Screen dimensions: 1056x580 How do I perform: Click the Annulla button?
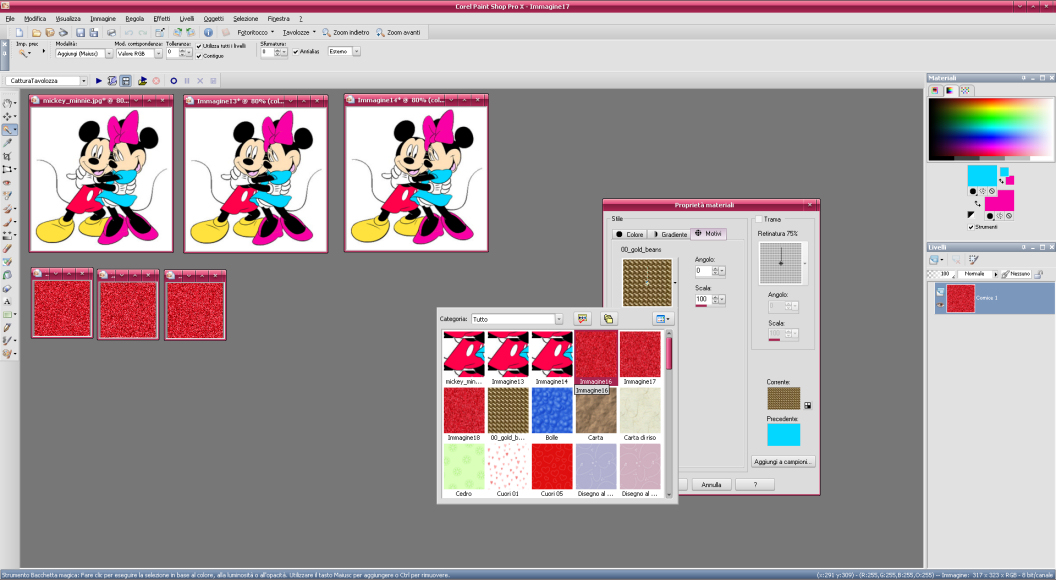pos(711,484)
